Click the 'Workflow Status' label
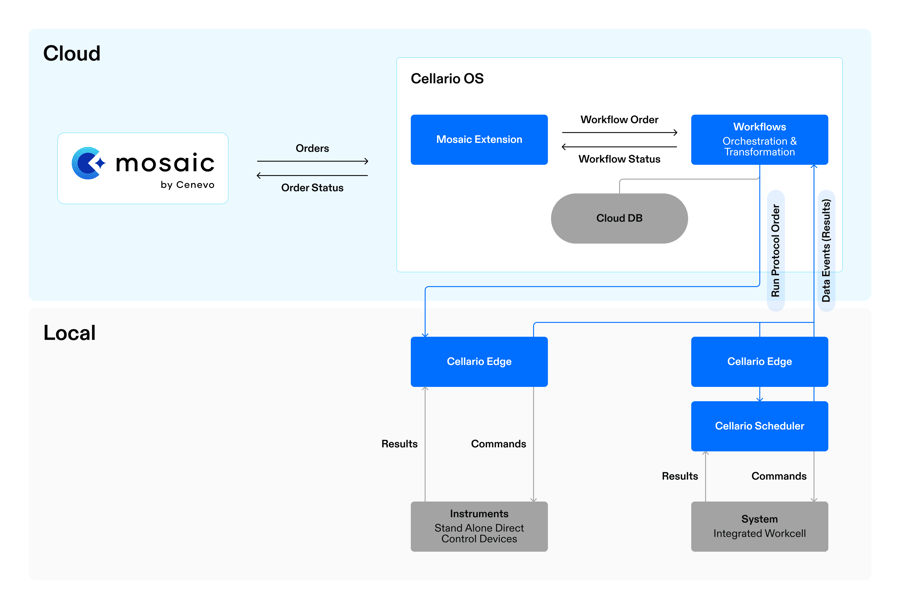The height and width of the screenshot is (609, 900). point(619,159)
